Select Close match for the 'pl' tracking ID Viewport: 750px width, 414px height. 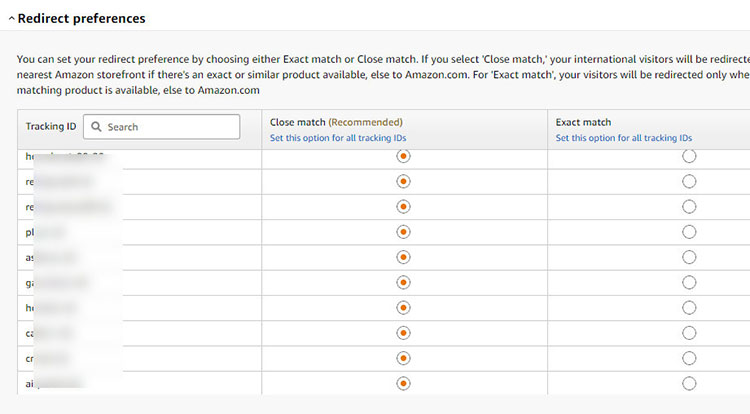pyautogui.click(x=403, y=232)
